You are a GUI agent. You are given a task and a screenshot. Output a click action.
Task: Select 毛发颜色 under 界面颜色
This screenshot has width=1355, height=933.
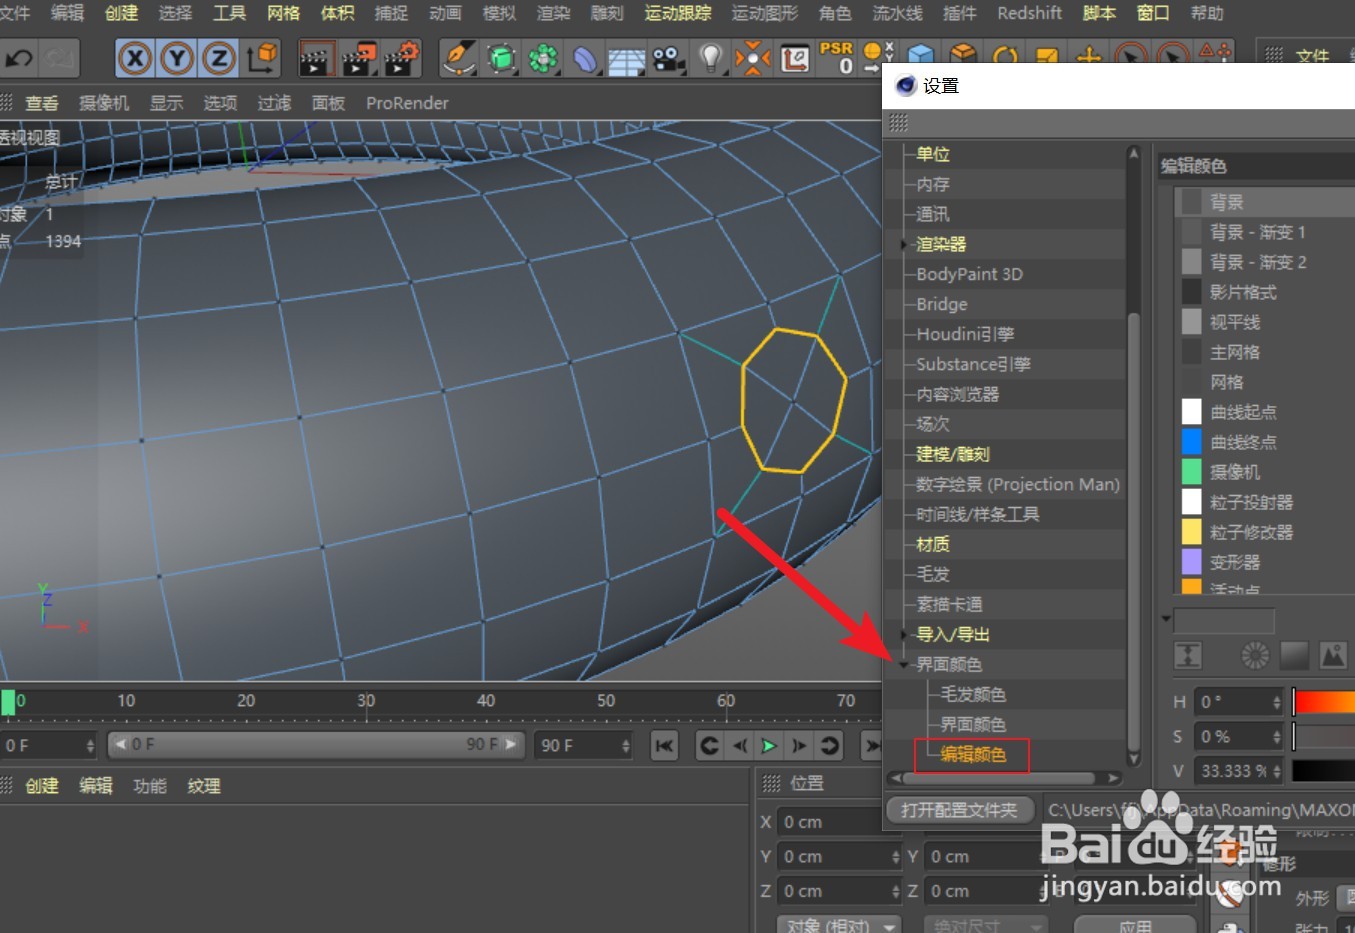(972, 694)
